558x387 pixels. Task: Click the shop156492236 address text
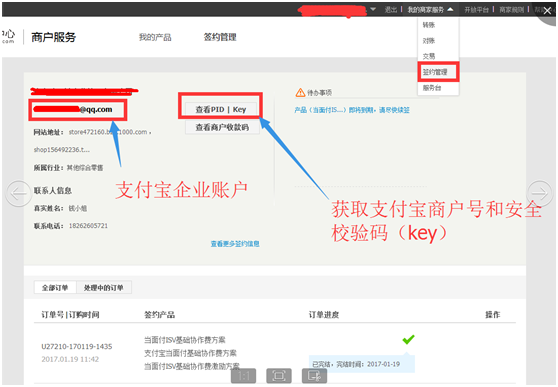pyautogui.click(x=62, y=150)
